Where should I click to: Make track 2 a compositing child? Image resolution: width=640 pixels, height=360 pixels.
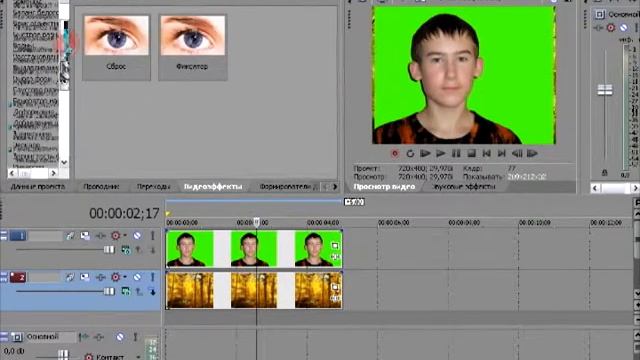(x=153, y=292)
